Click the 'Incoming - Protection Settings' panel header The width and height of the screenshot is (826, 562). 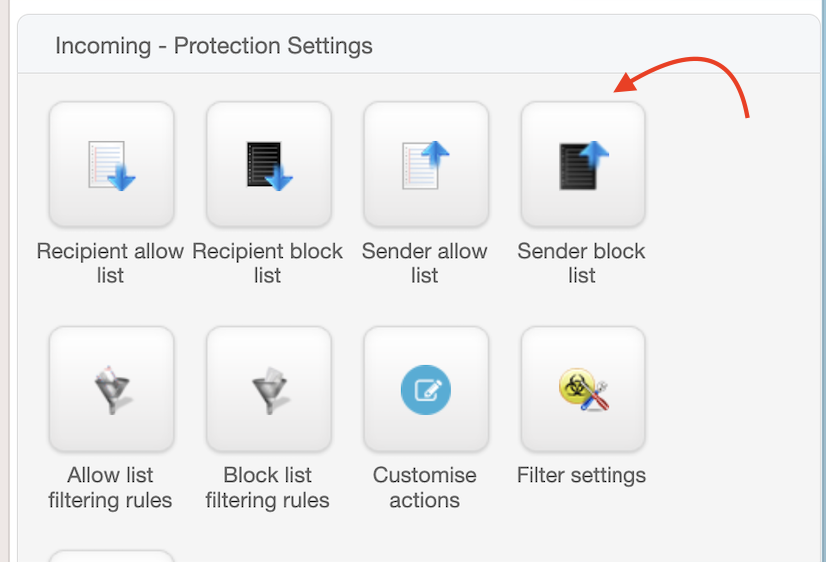point(214,45)
